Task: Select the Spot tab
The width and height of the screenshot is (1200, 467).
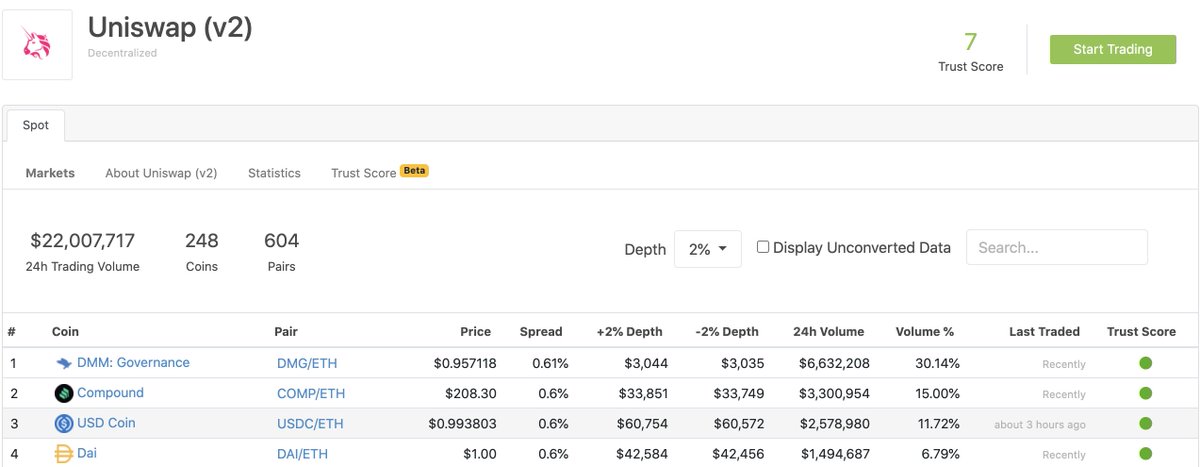Action: click(x=36, y=127)
